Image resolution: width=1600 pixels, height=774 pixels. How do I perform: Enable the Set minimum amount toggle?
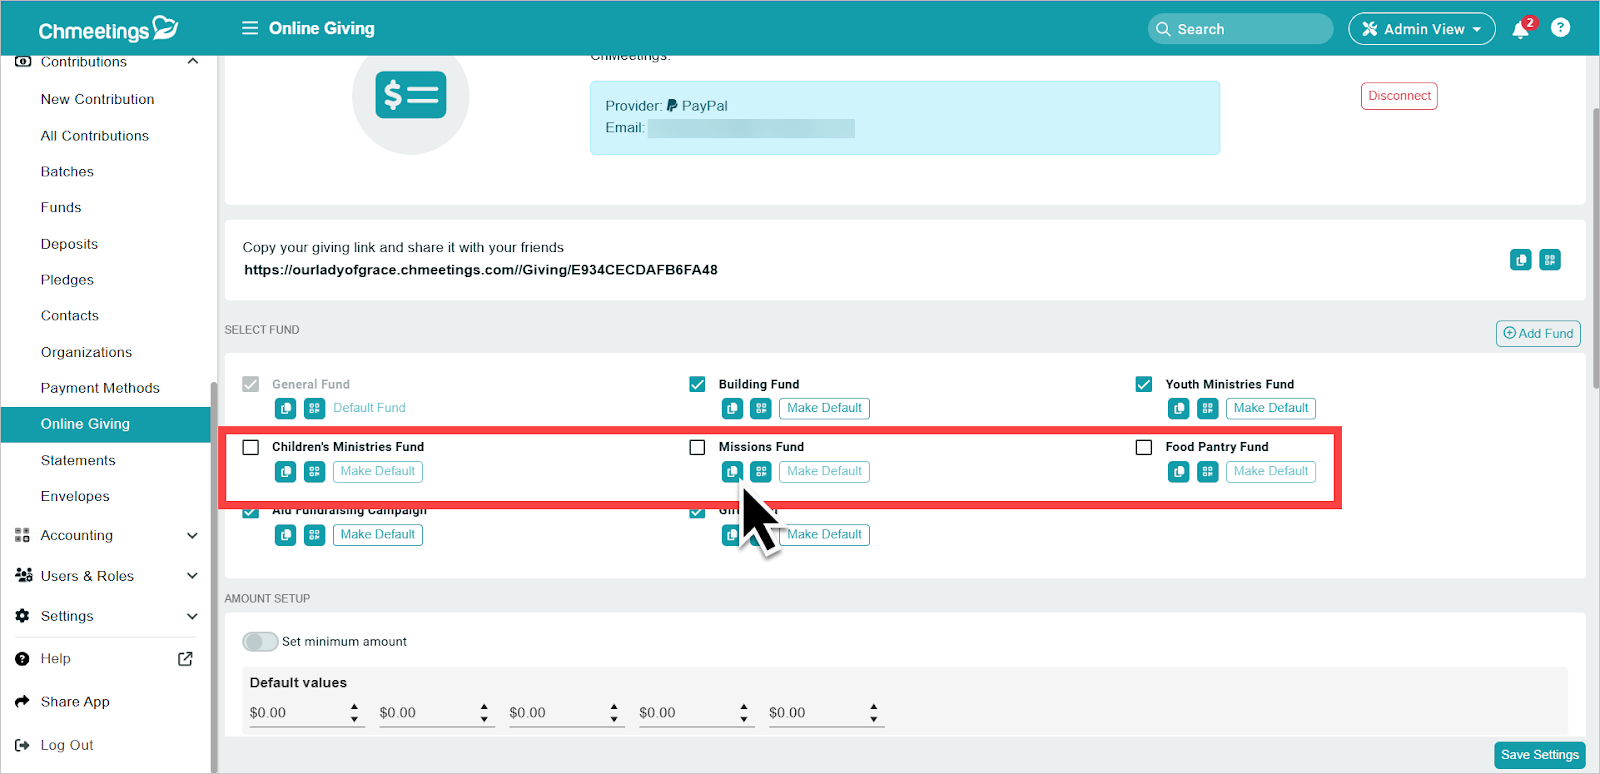260,641
